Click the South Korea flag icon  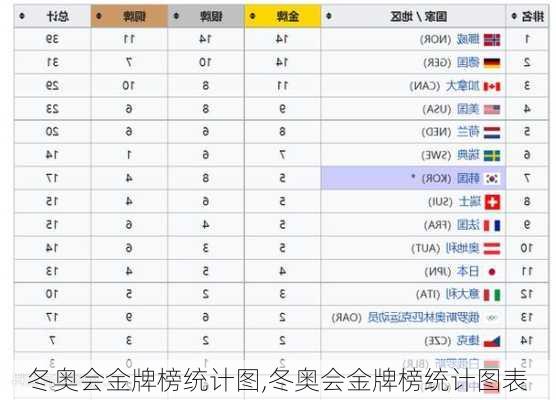[x=492, y=178]
